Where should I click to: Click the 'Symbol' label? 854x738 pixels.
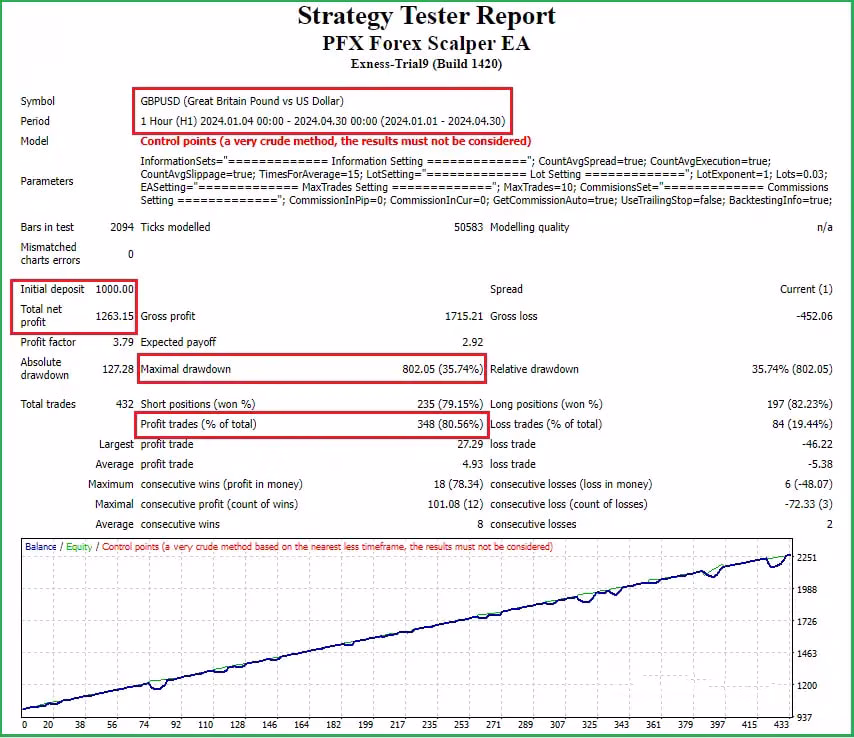38,101
